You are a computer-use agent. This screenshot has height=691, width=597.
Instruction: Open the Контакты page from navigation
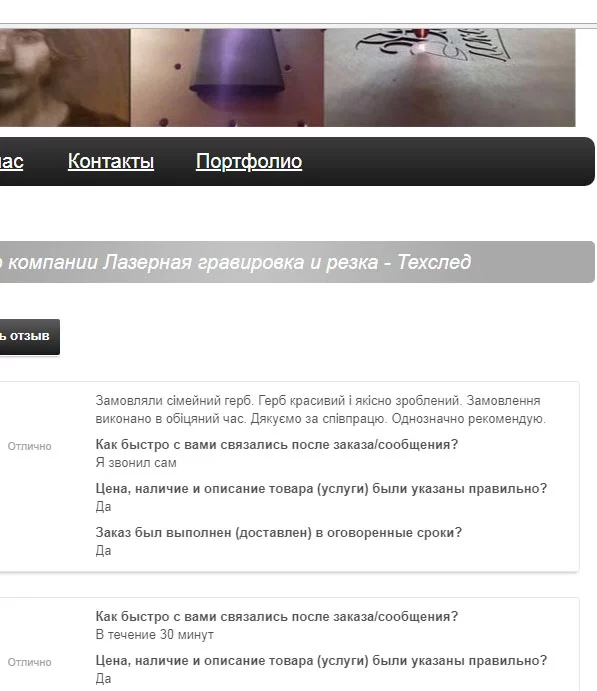[x=111, y=161]
